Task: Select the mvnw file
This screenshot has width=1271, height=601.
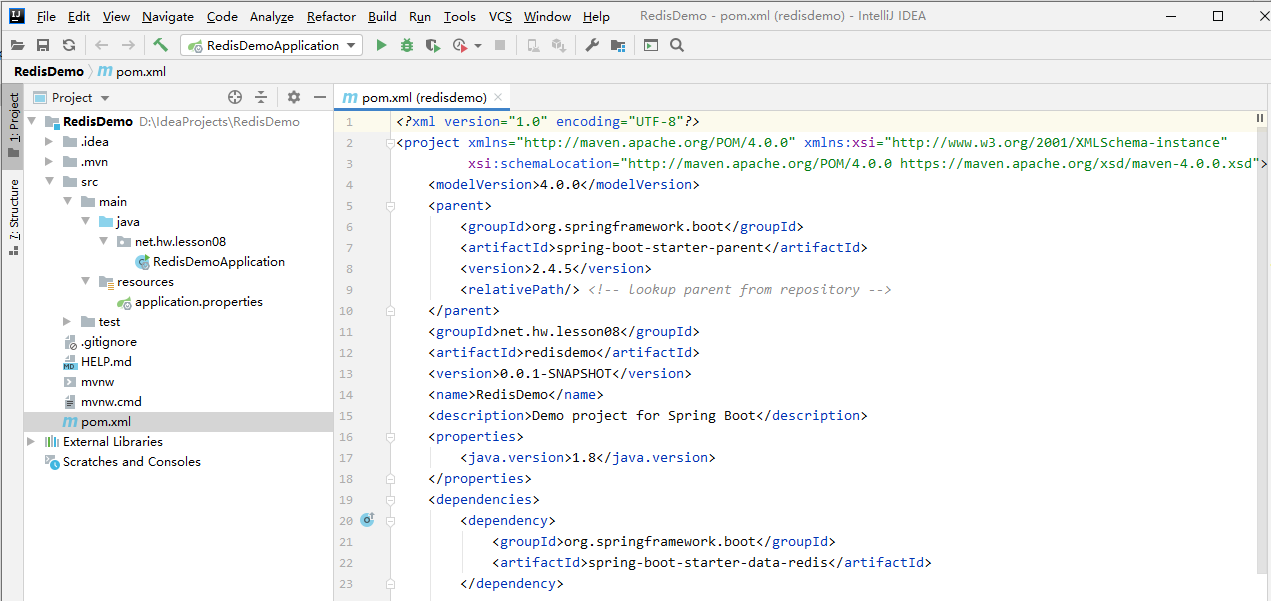Action: (97, 381)
